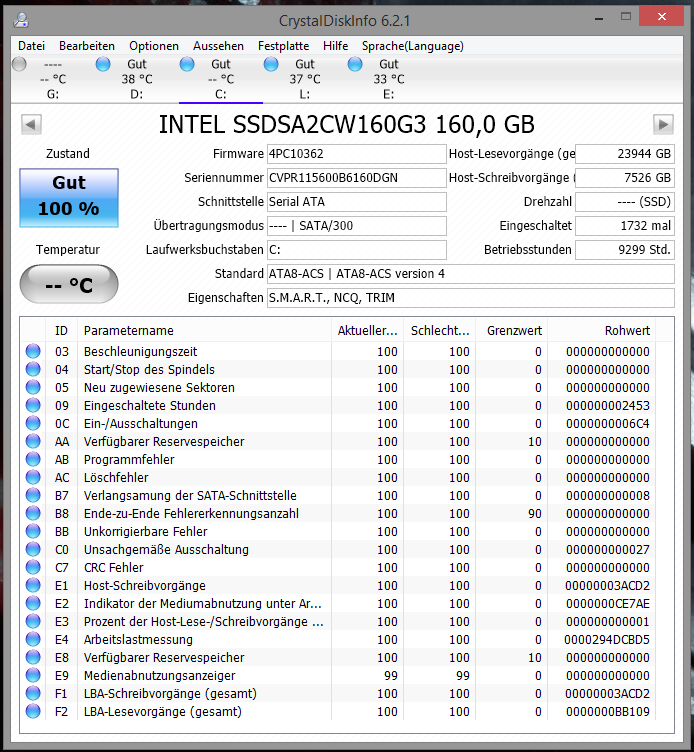Click status icon for F1 LBA-Schreibvorgänge

[x=33, y=693]
